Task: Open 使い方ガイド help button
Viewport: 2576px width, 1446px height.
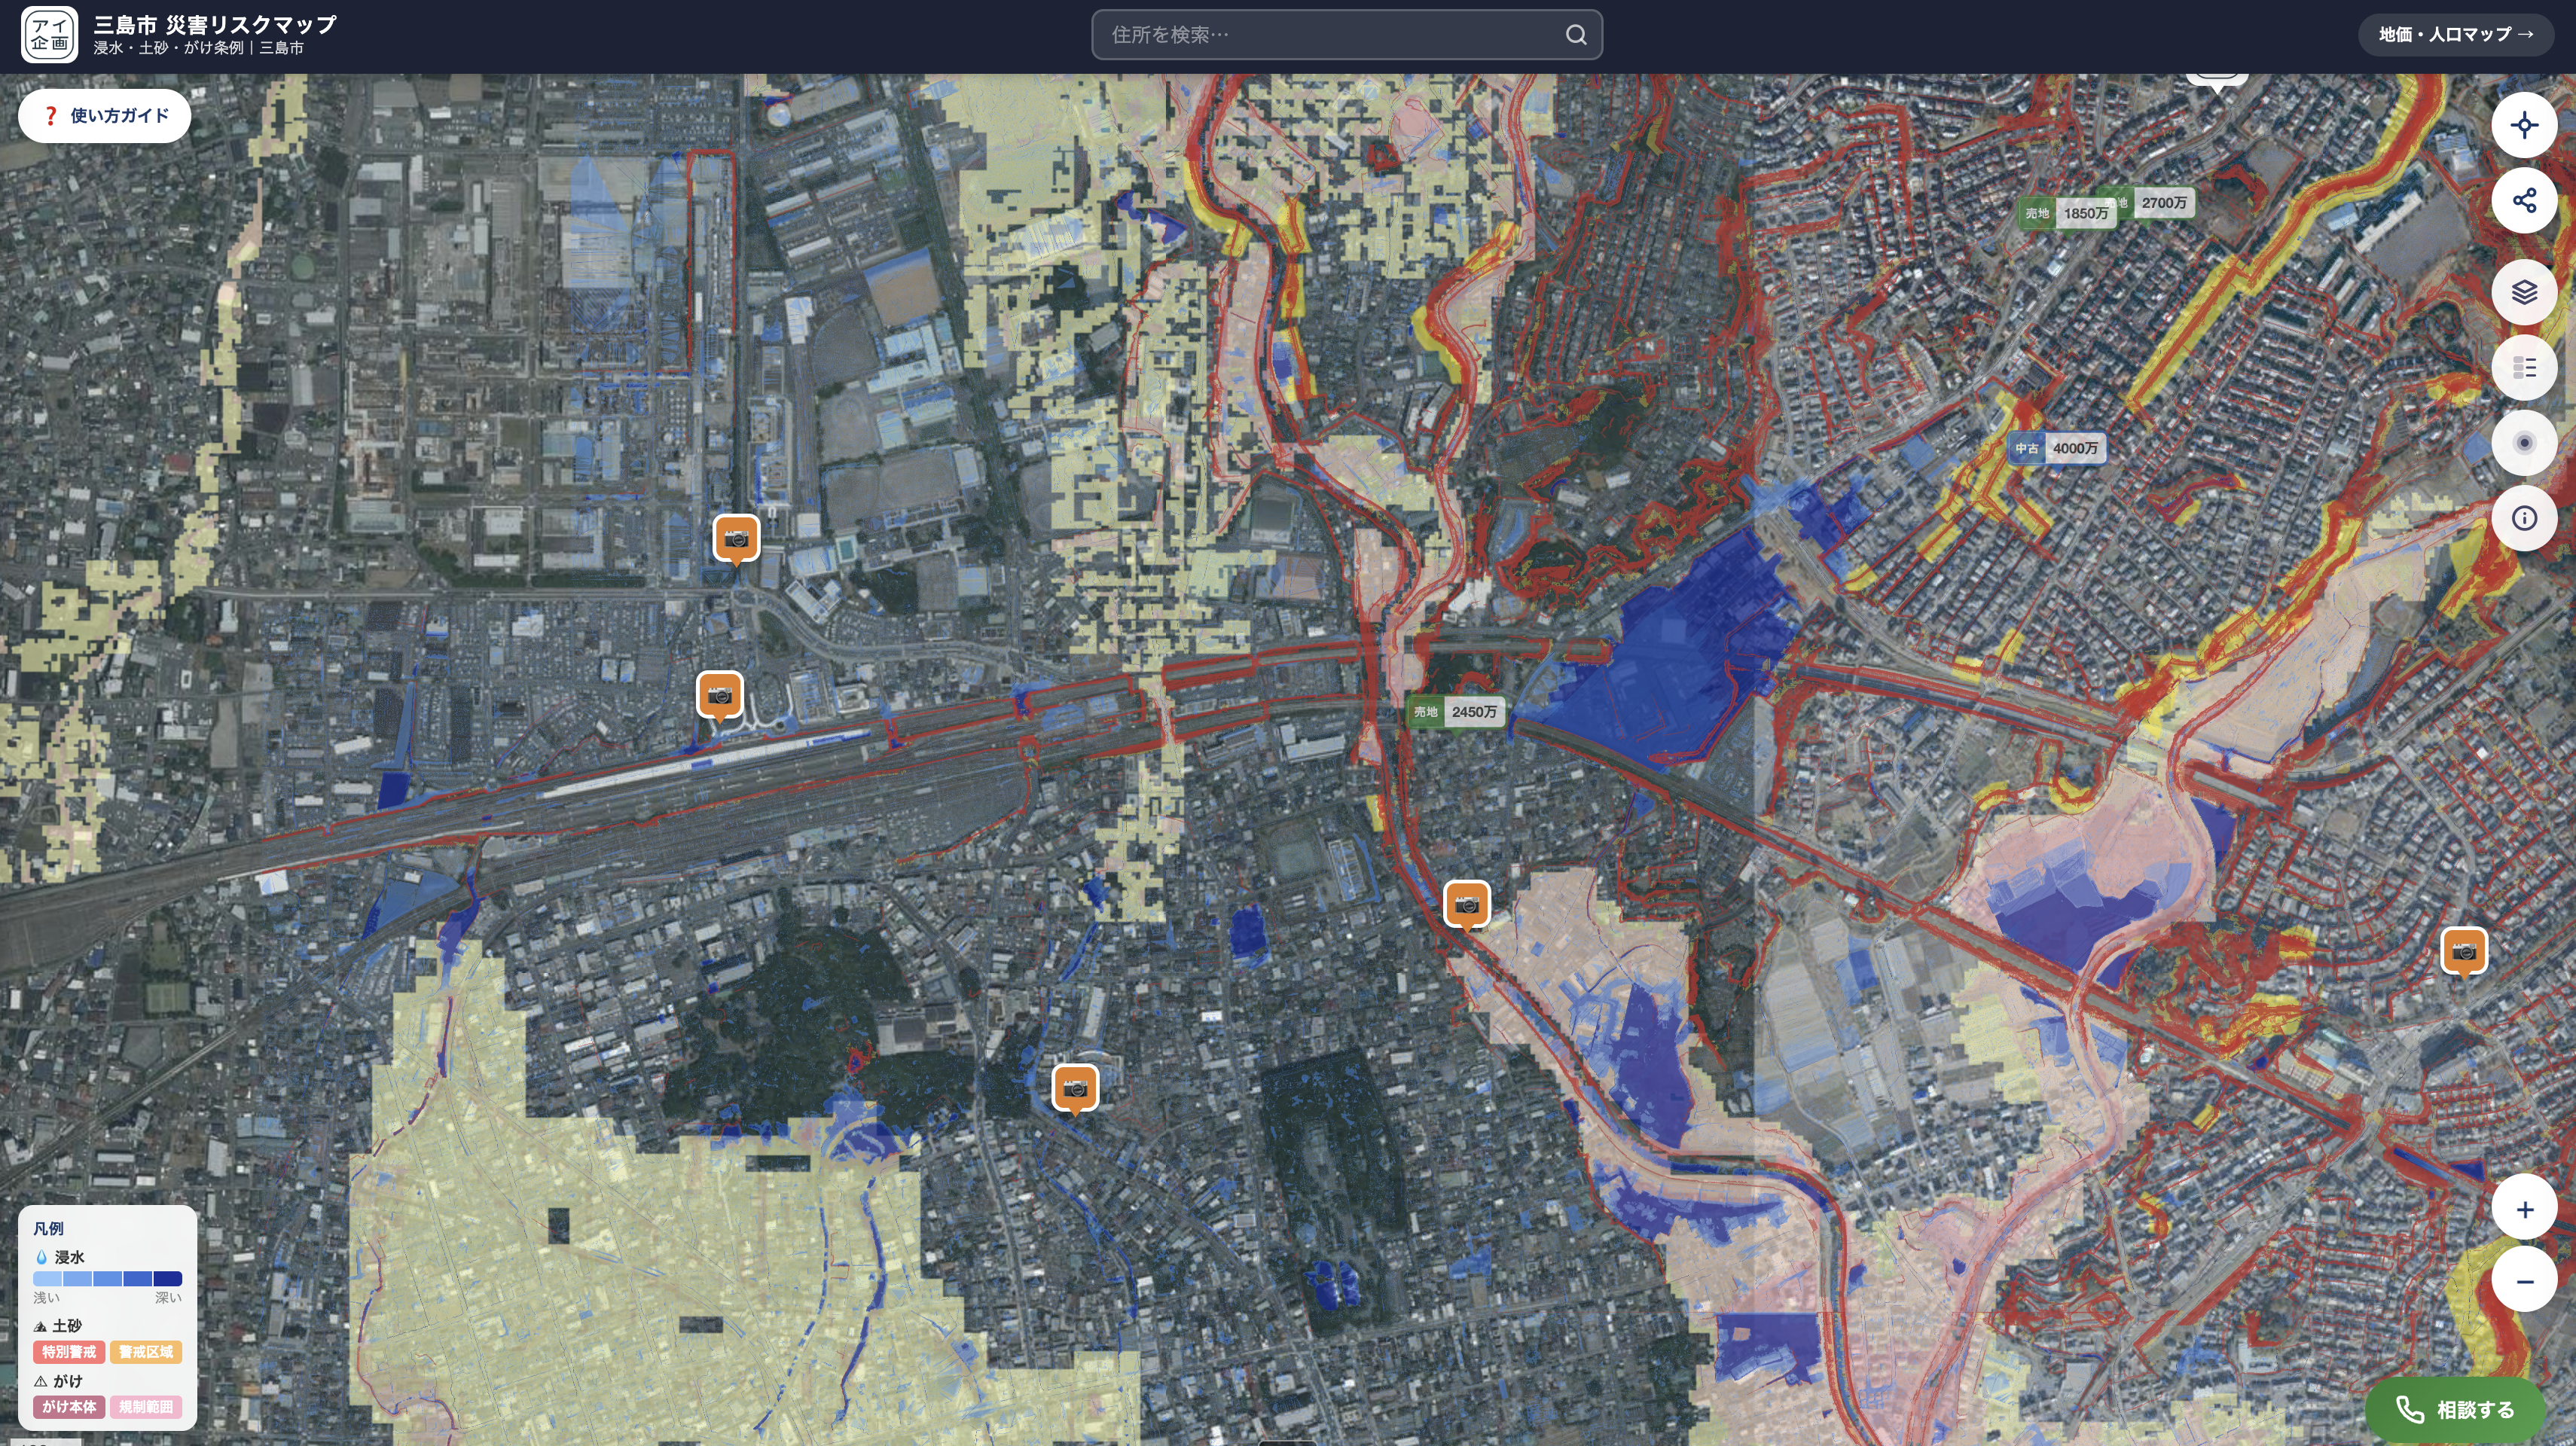Action: (x=105, y=116)
